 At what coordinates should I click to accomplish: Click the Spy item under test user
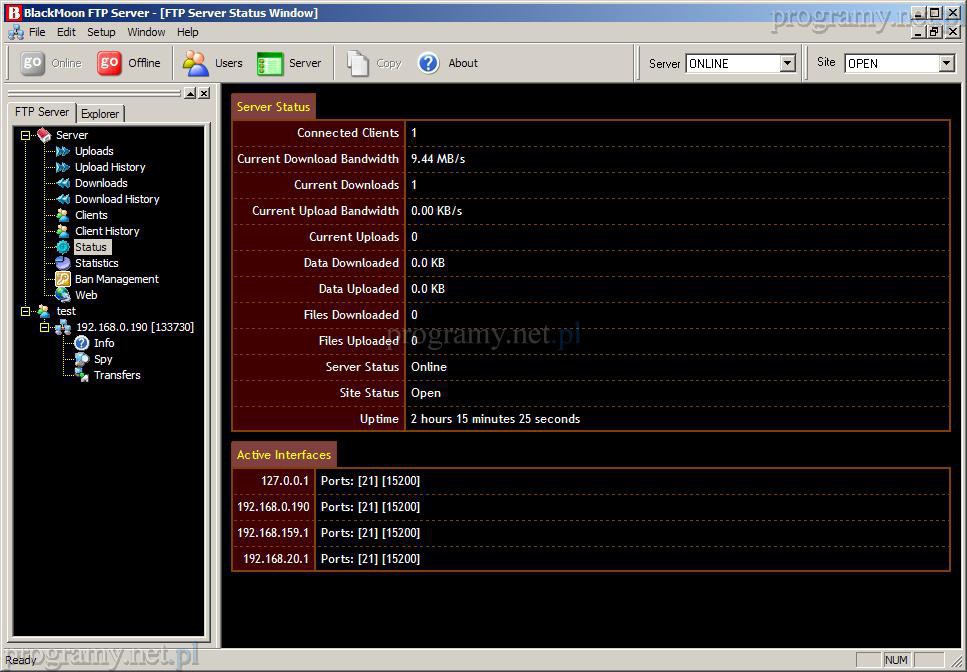[103, 359]
